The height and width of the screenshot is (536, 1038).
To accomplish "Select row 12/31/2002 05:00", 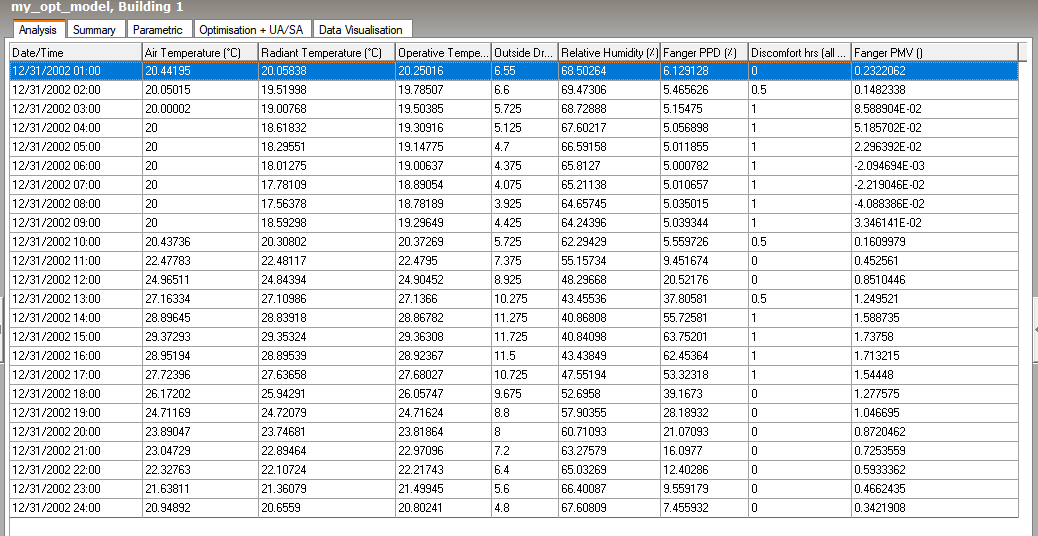I will pos(514,146).
